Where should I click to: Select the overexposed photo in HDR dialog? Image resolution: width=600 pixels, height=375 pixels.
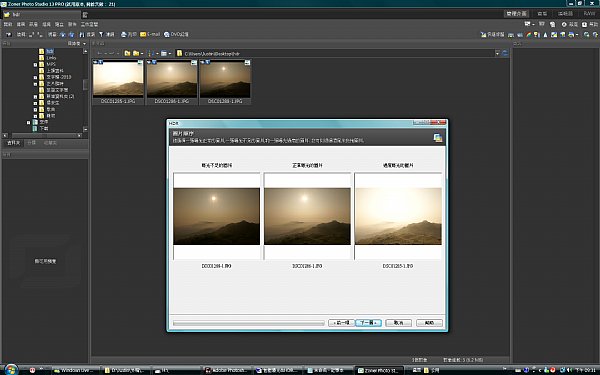coord(398,216)
